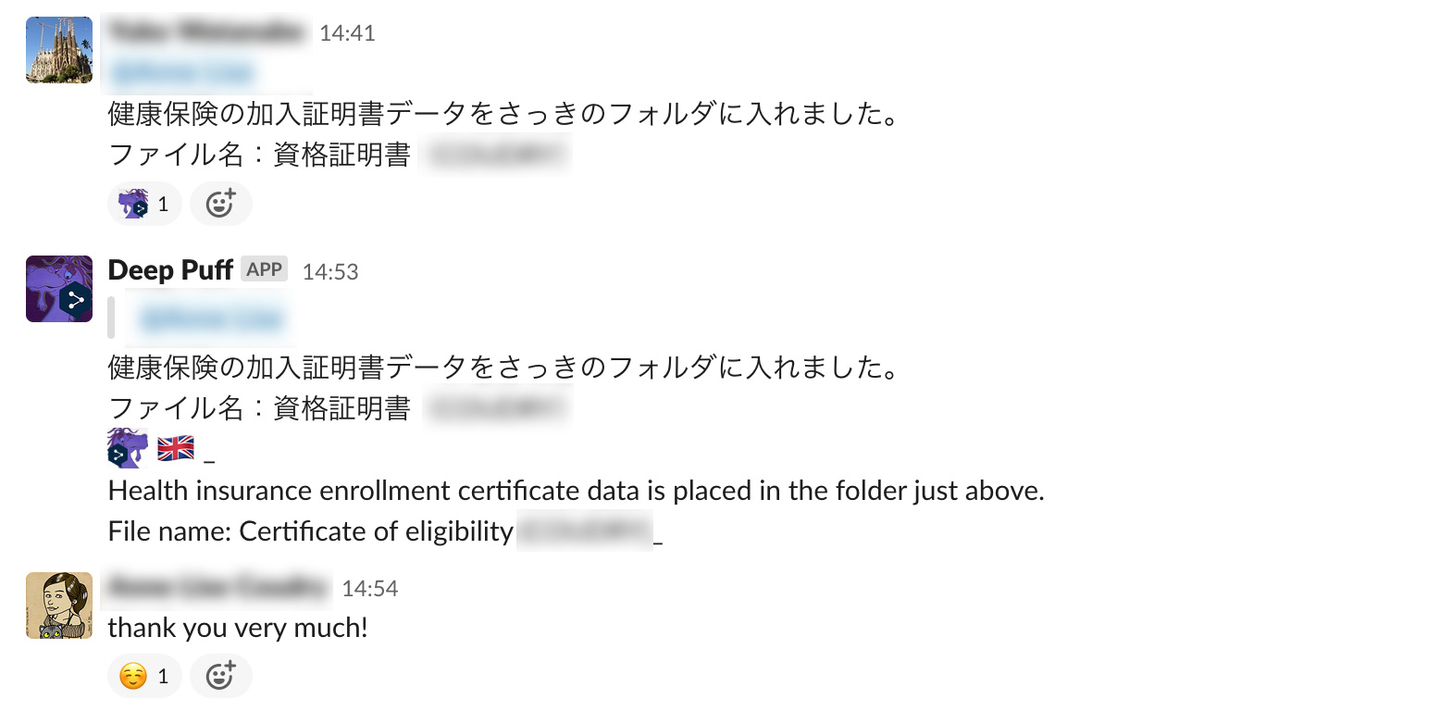Click the APP badge next to Deep Puff
This screenshot has width=1440, height=724.
264,270
